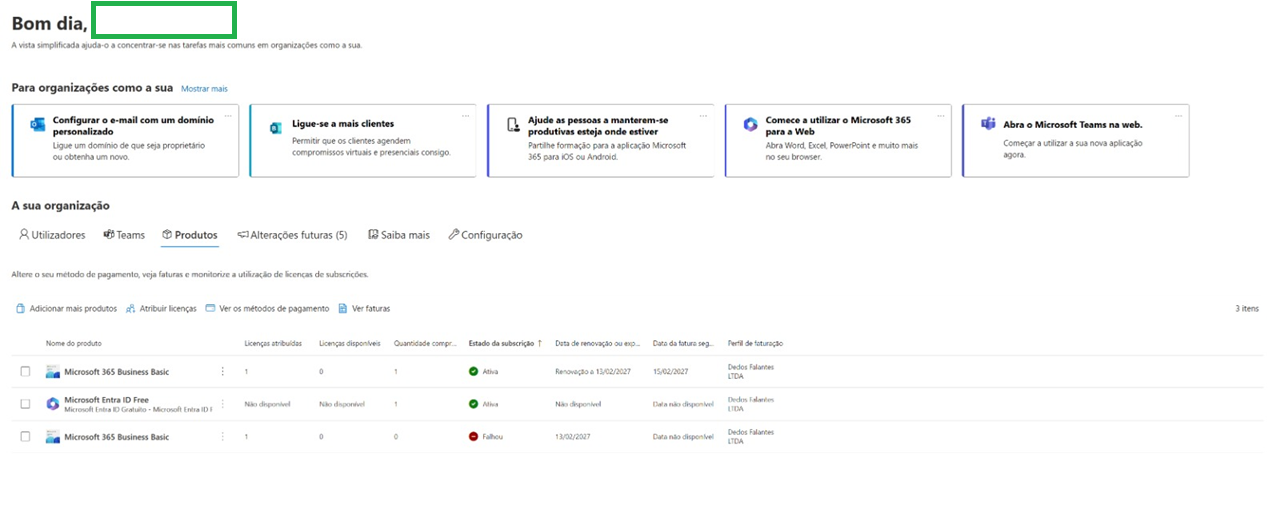Click the Microsoft Entra ID Free product icon
This screenshot has height=521, width=1280.
(x=53, y=404)
